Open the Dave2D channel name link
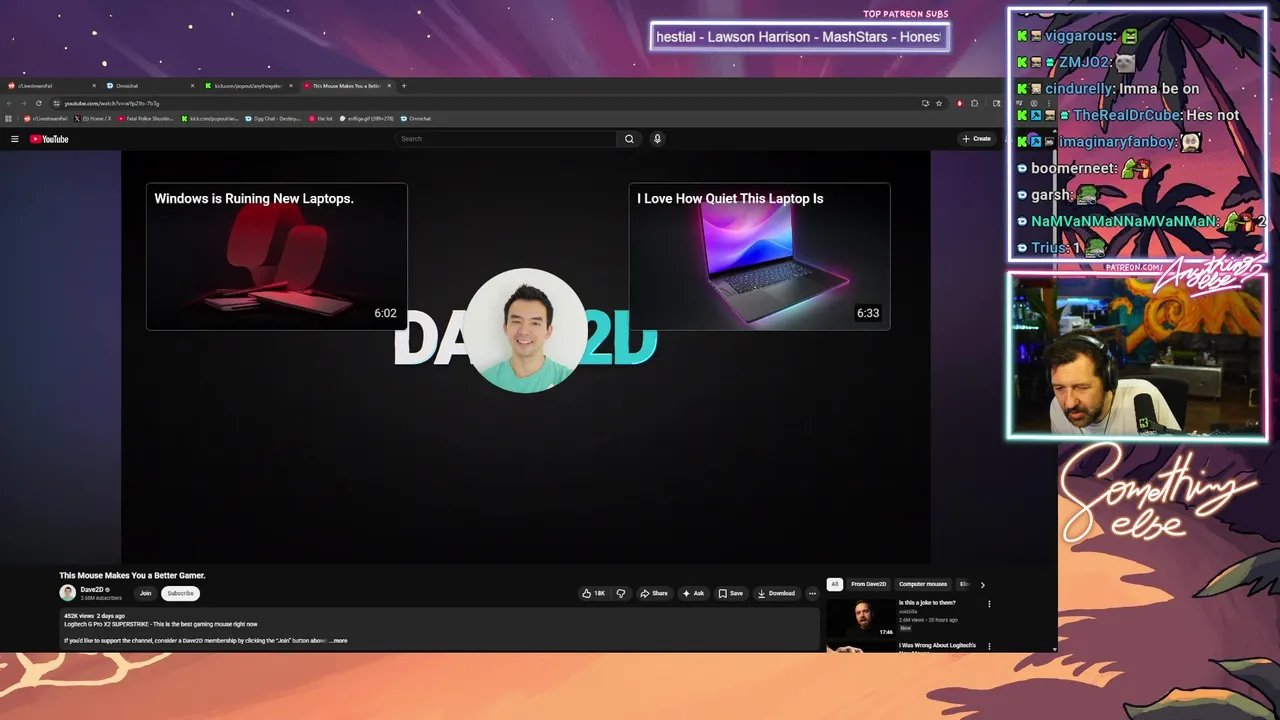 [x=92, y=590]
